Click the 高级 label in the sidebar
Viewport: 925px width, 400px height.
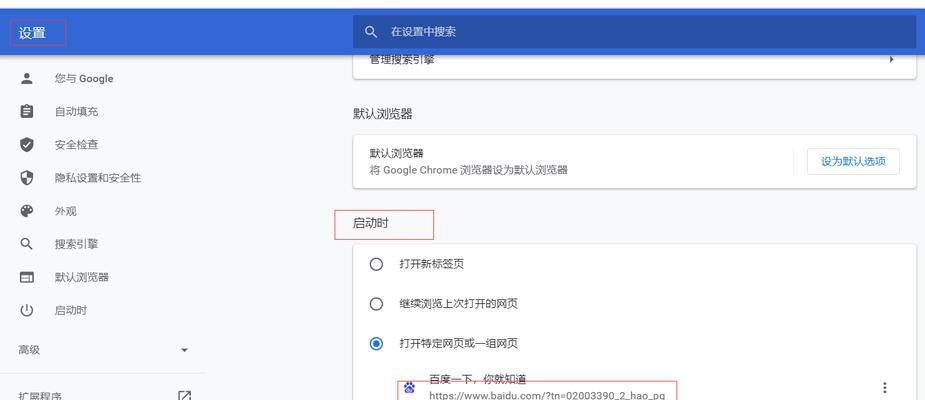[29, 350]
